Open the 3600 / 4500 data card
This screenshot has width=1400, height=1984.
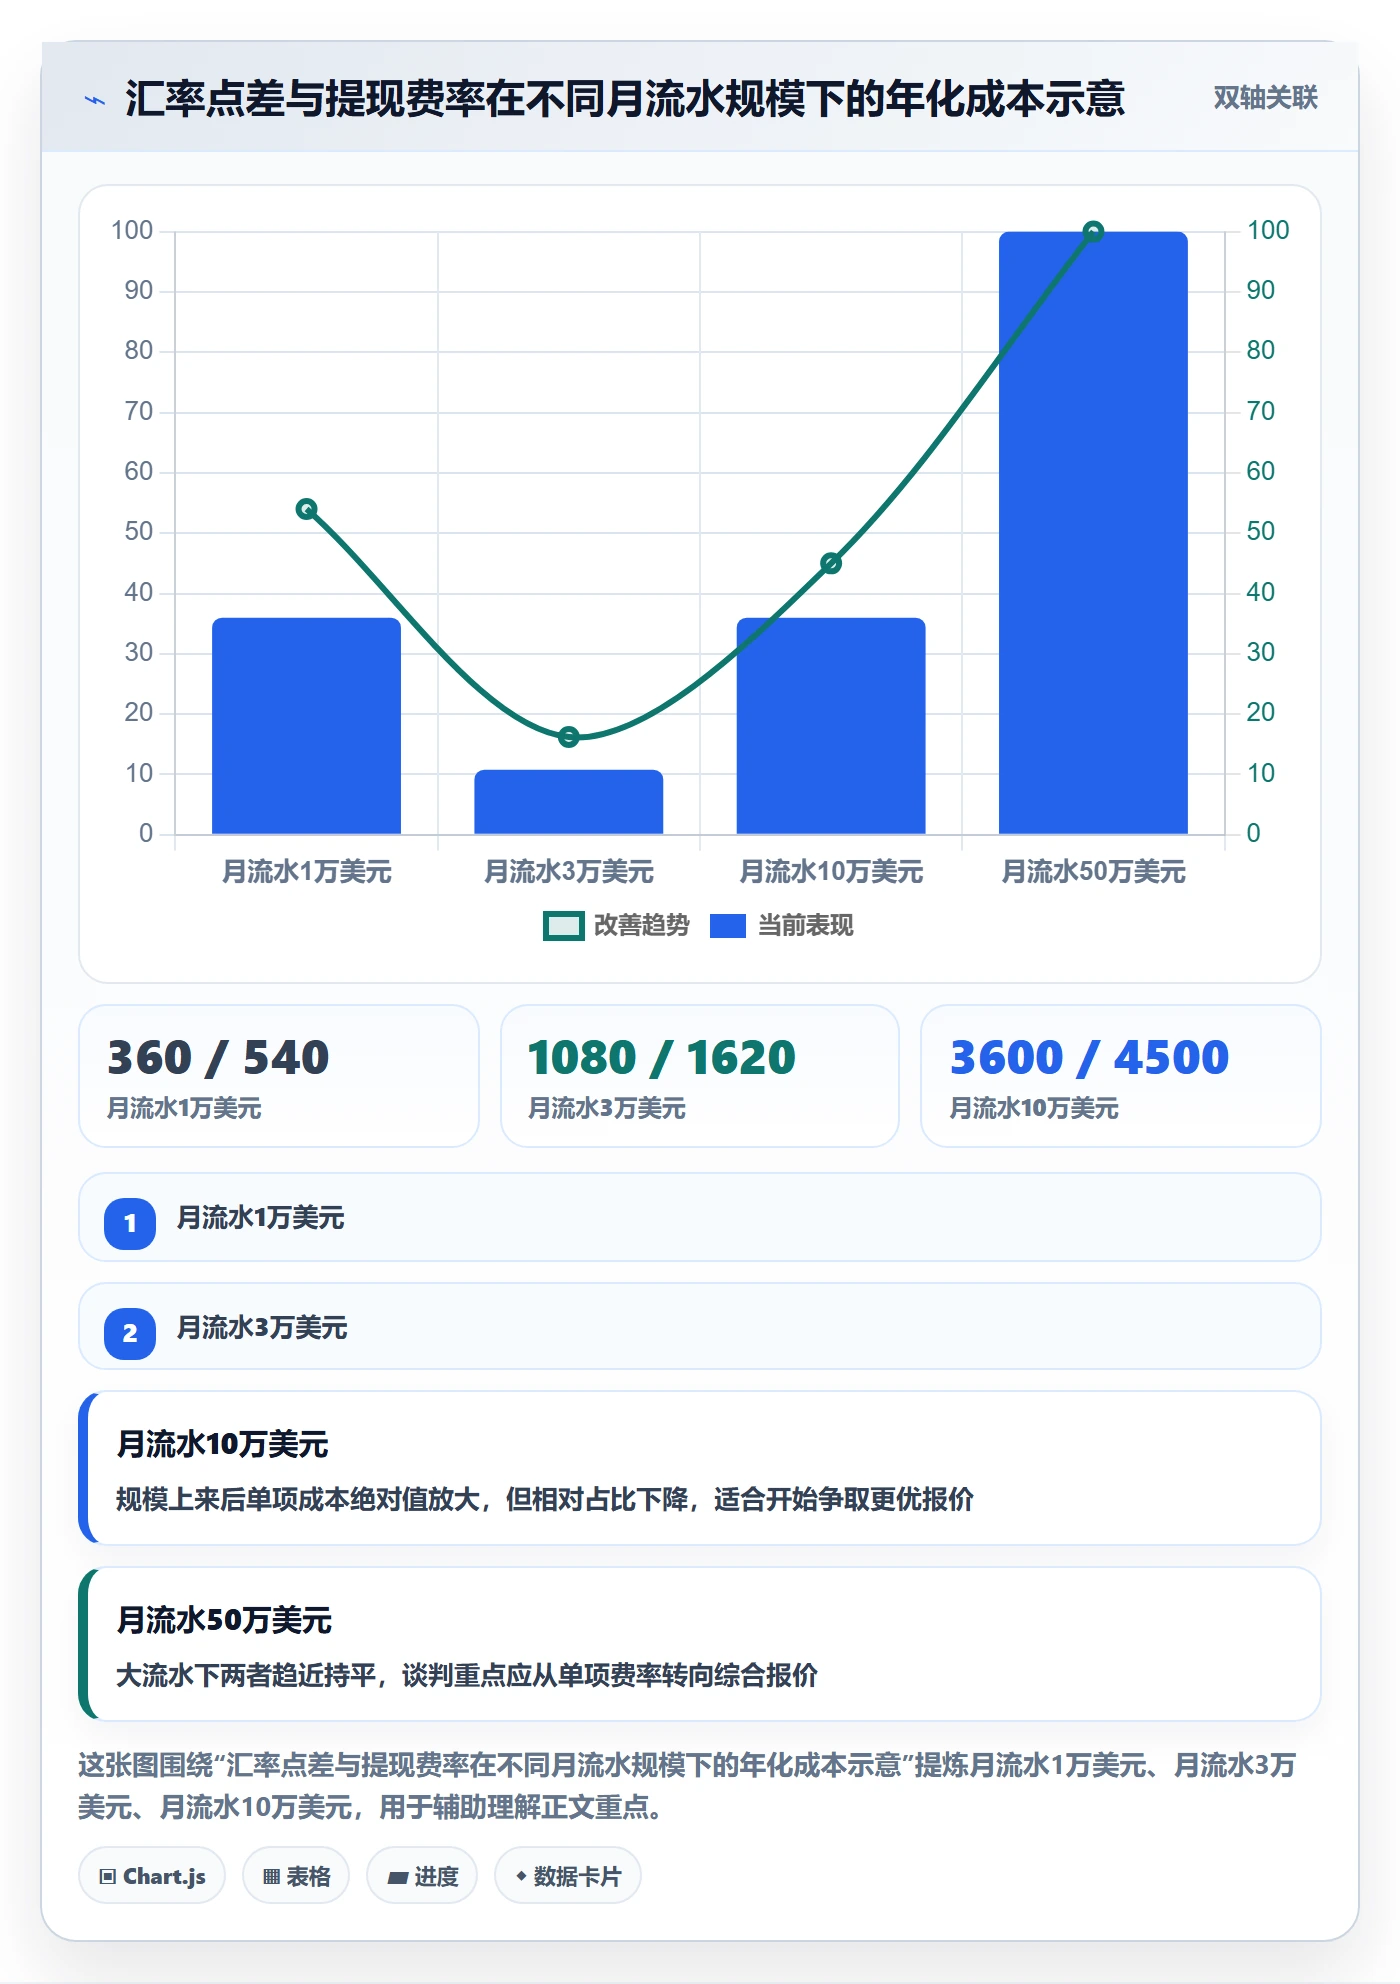tap(1121, 1076)
